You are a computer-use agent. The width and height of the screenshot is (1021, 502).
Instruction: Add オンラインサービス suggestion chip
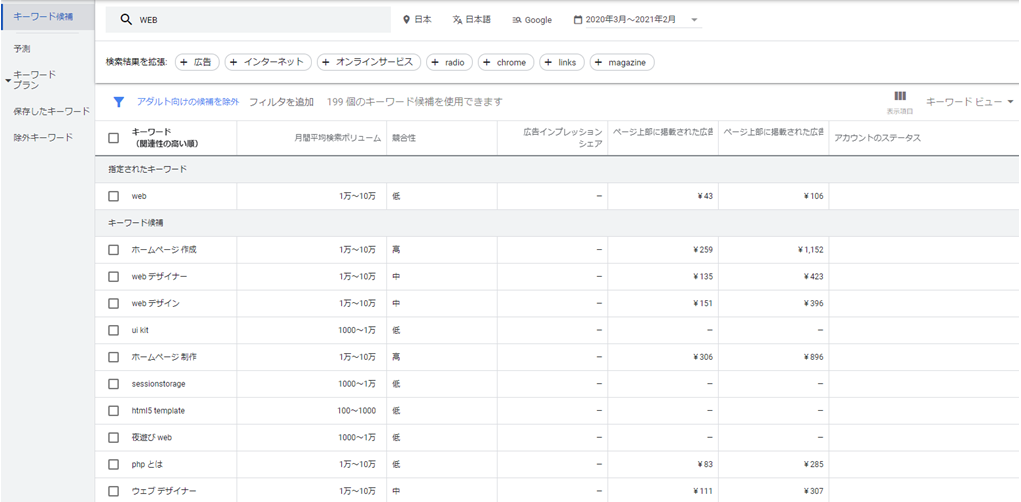(x=369, y=63)
